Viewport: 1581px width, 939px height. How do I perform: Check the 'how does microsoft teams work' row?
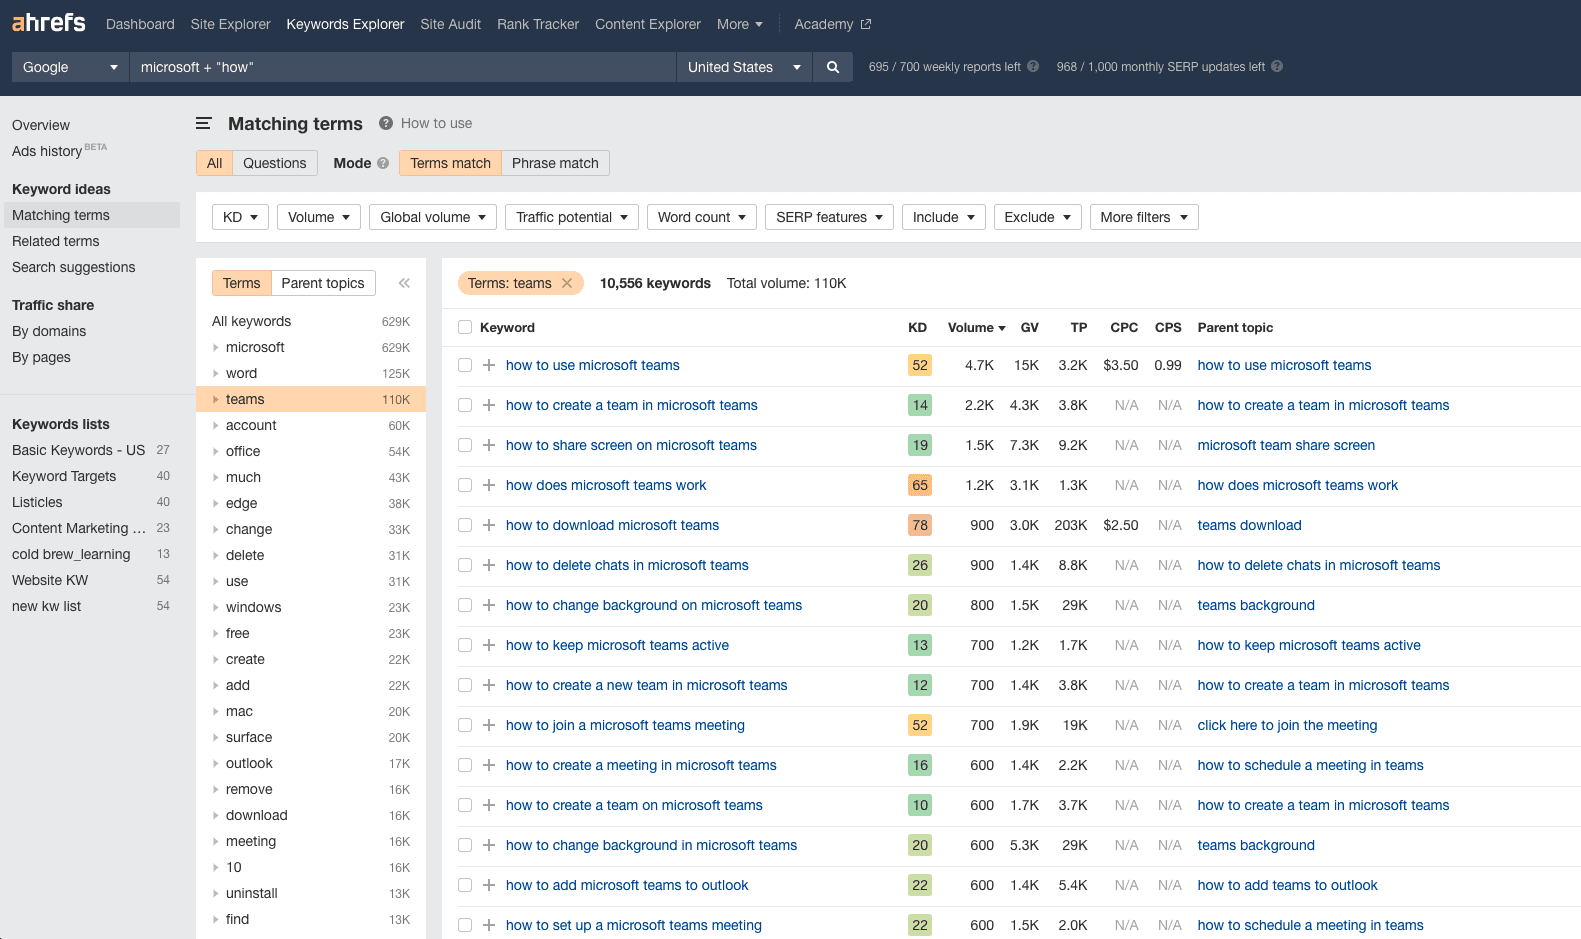point(465,485)
